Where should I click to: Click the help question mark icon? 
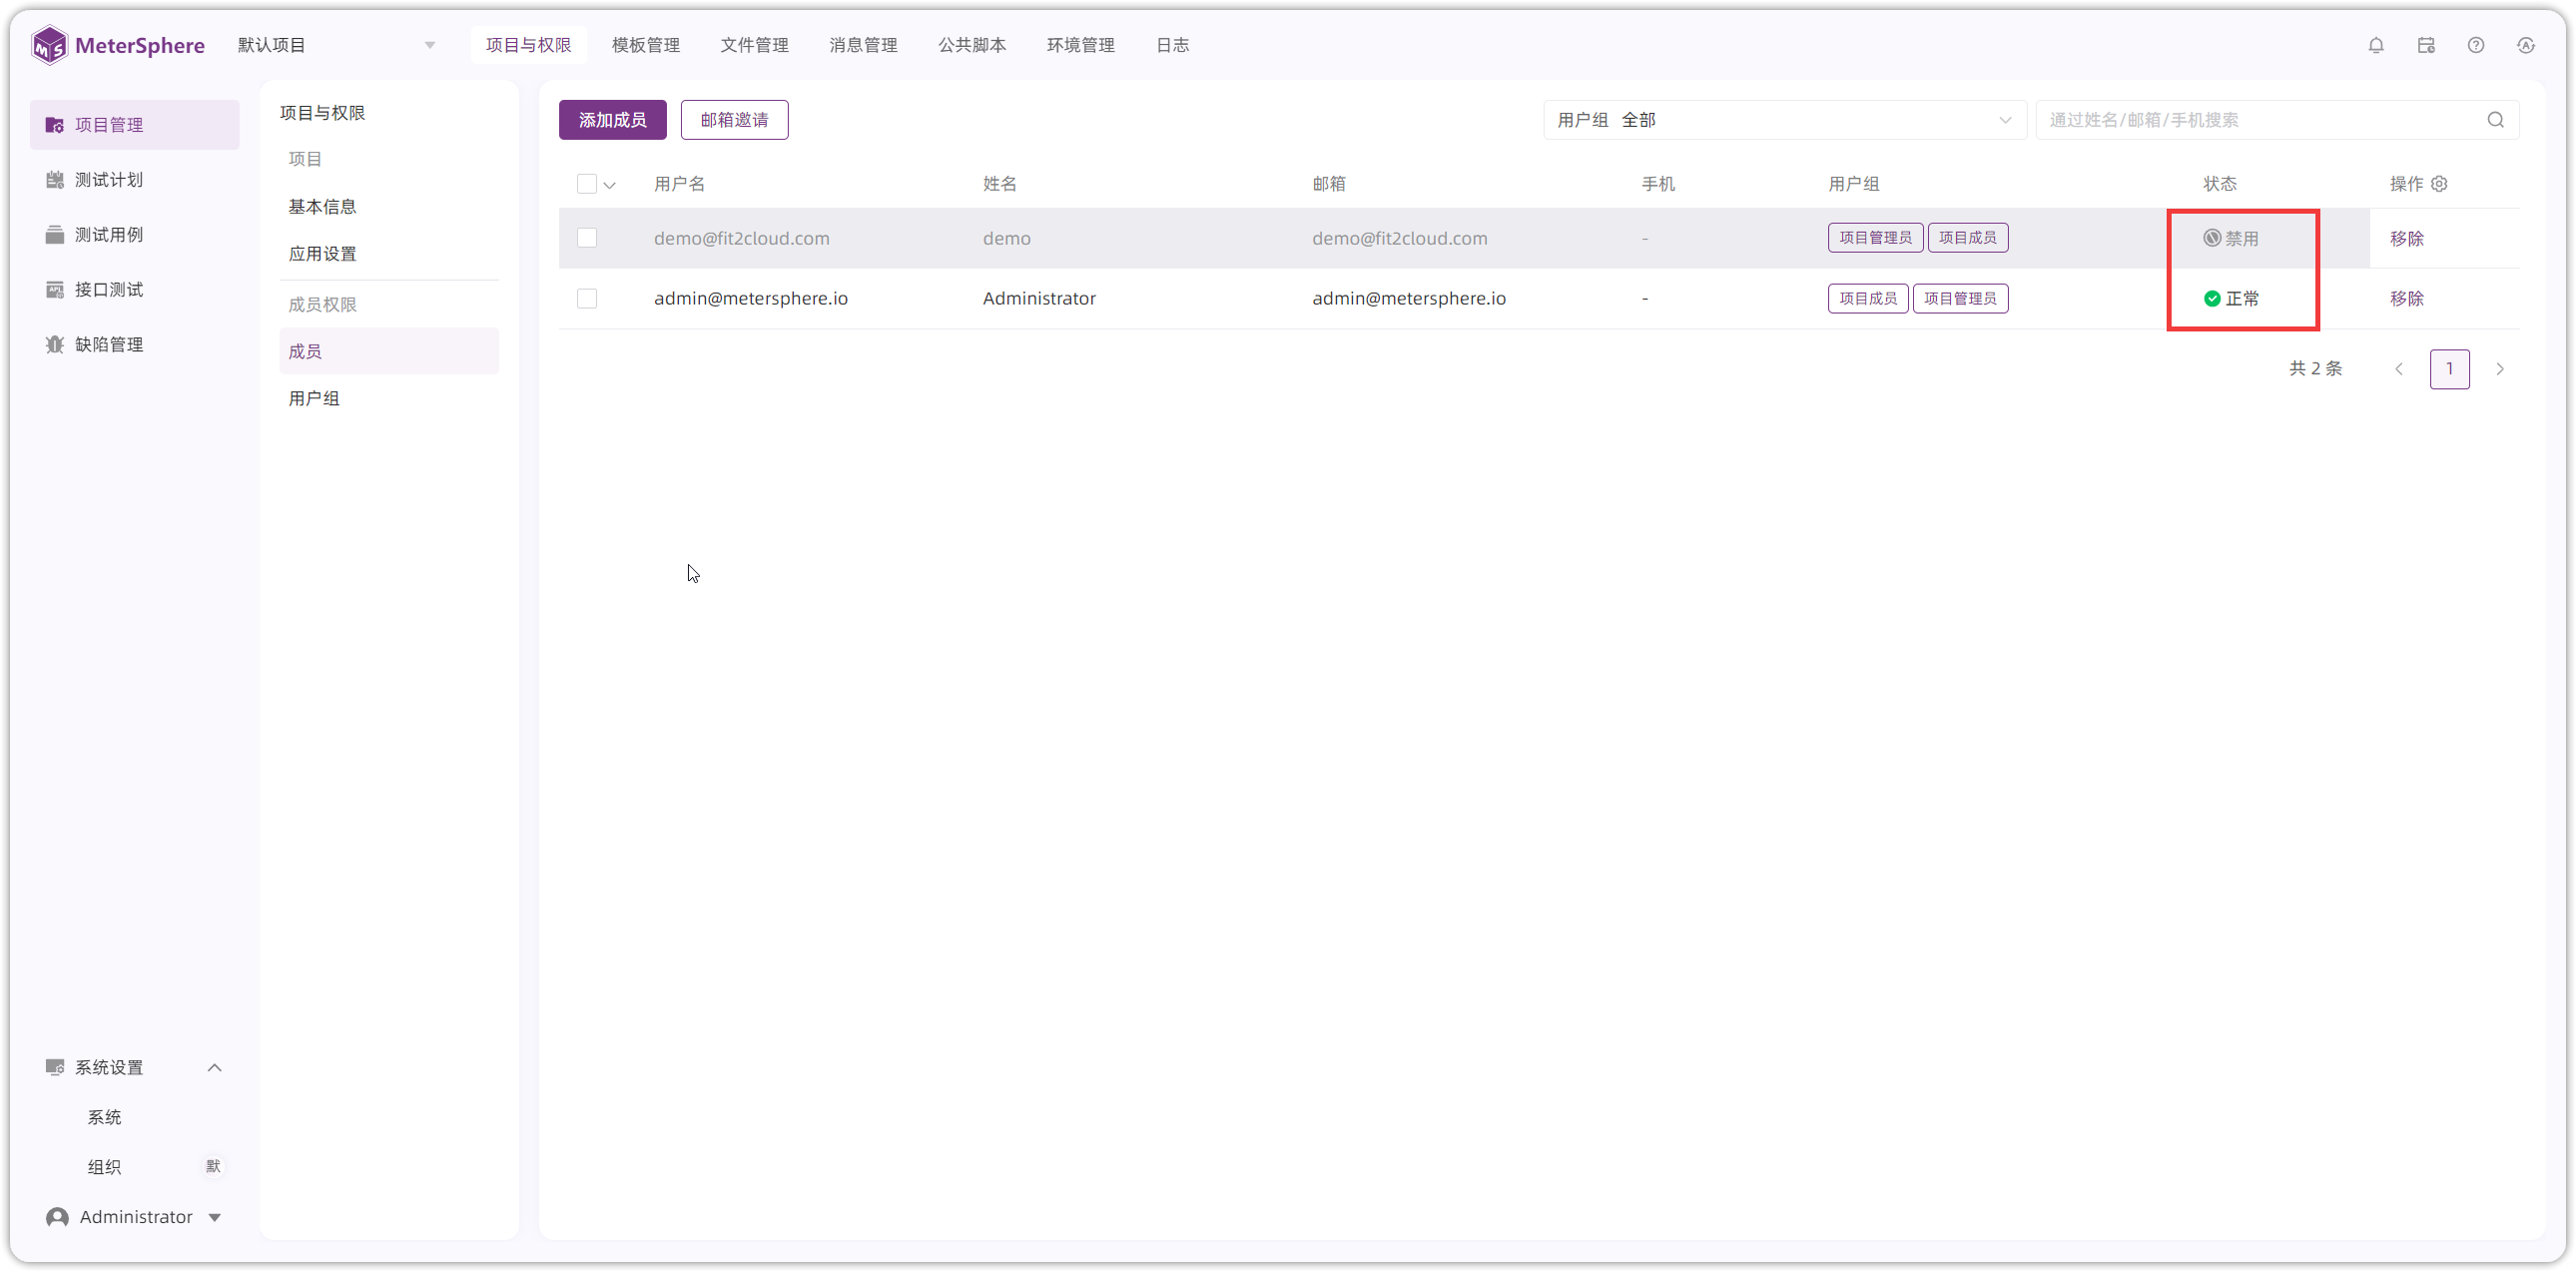tap(2476, 45)
